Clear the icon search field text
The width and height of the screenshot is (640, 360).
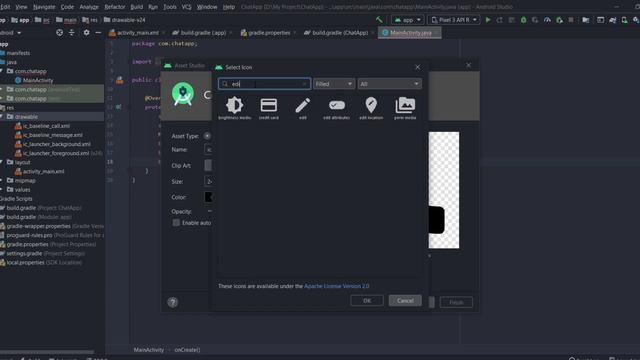tap(304, 84)
